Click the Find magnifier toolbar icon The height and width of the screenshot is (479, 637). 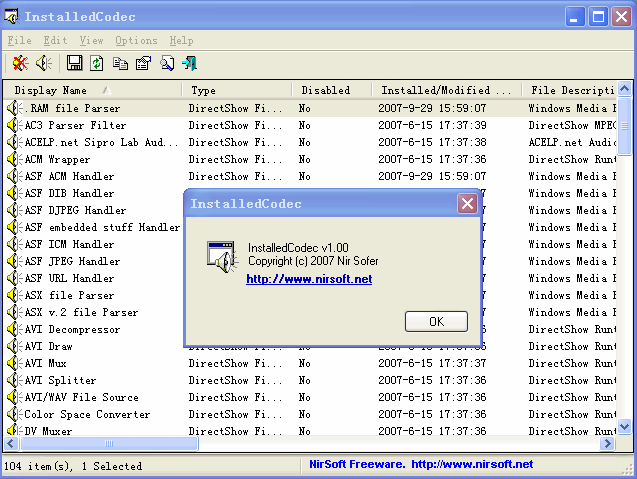(167, 63)
